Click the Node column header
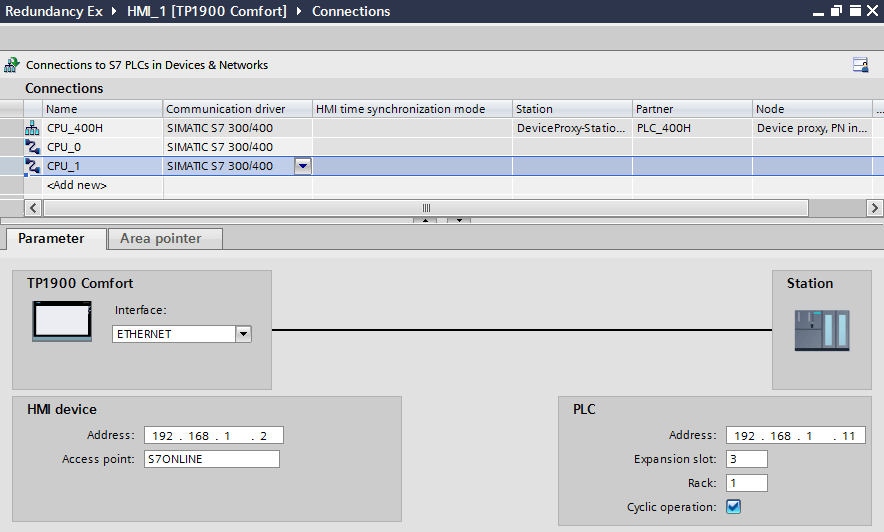884x532 pixels. (812, 109)
